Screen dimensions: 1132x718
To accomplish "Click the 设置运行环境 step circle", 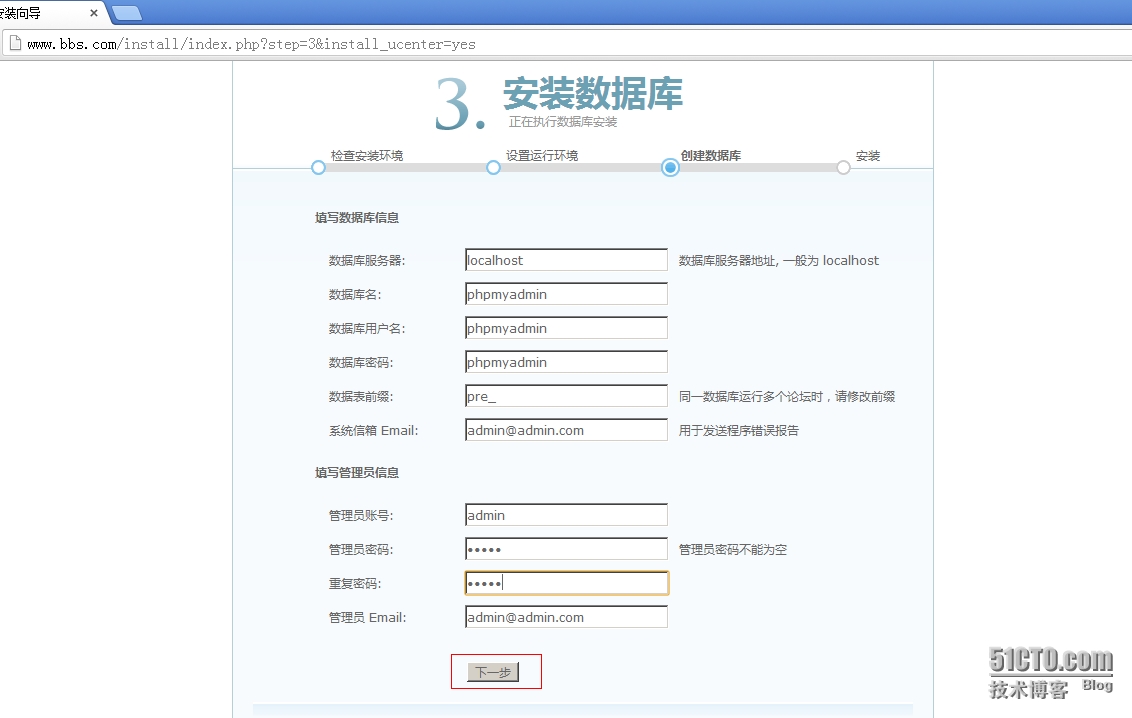I will coord(493,167).
